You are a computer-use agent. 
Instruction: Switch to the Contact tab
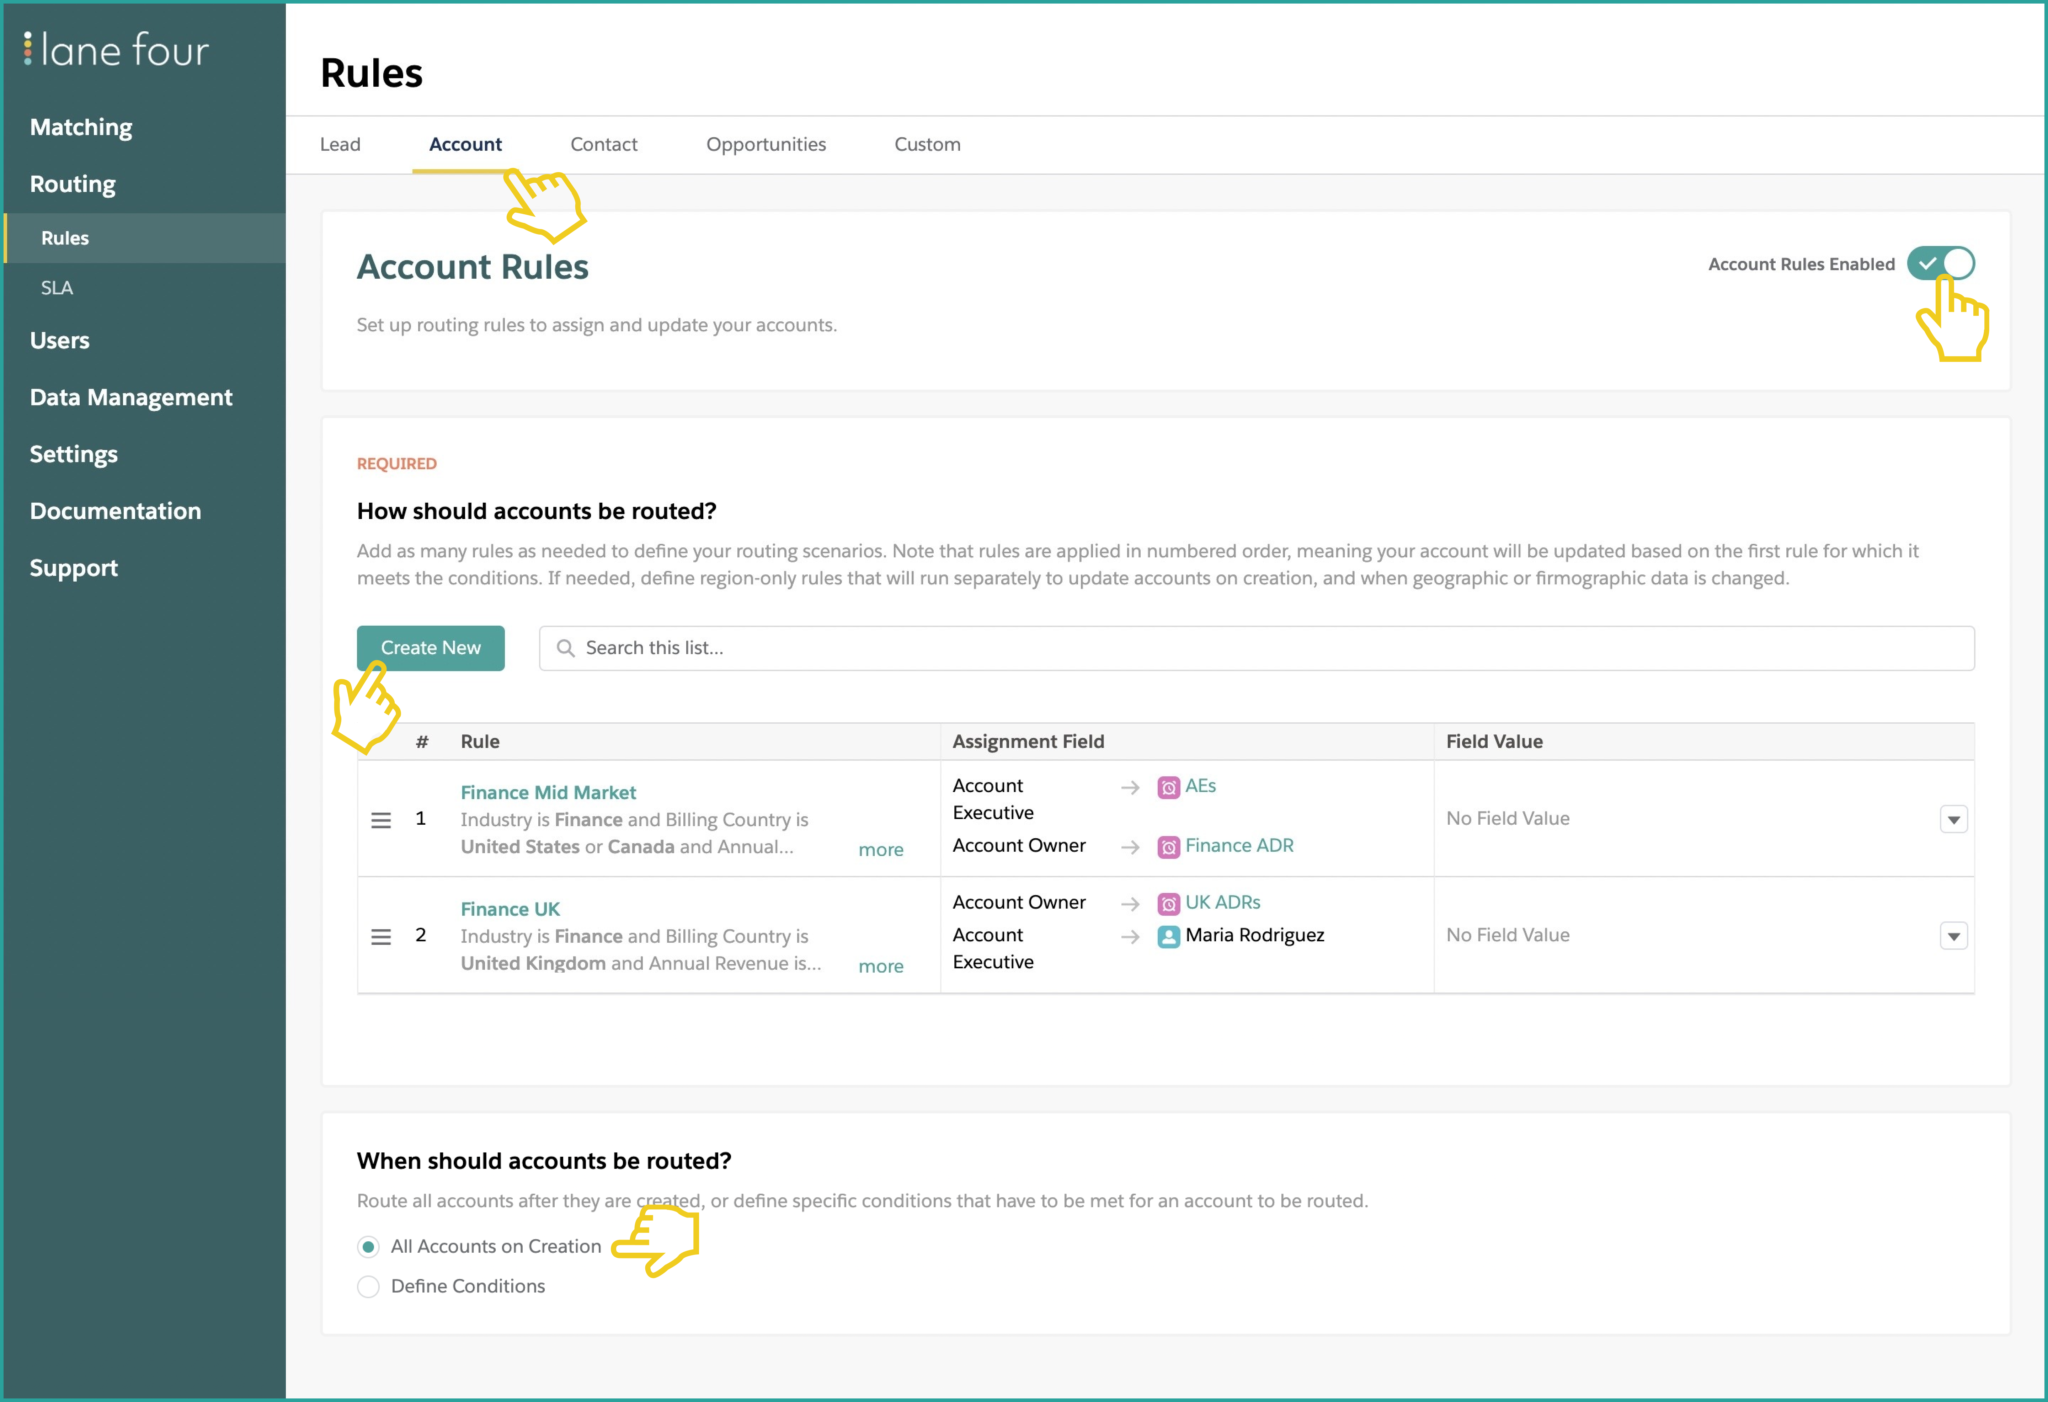click(x=604, y=144)
